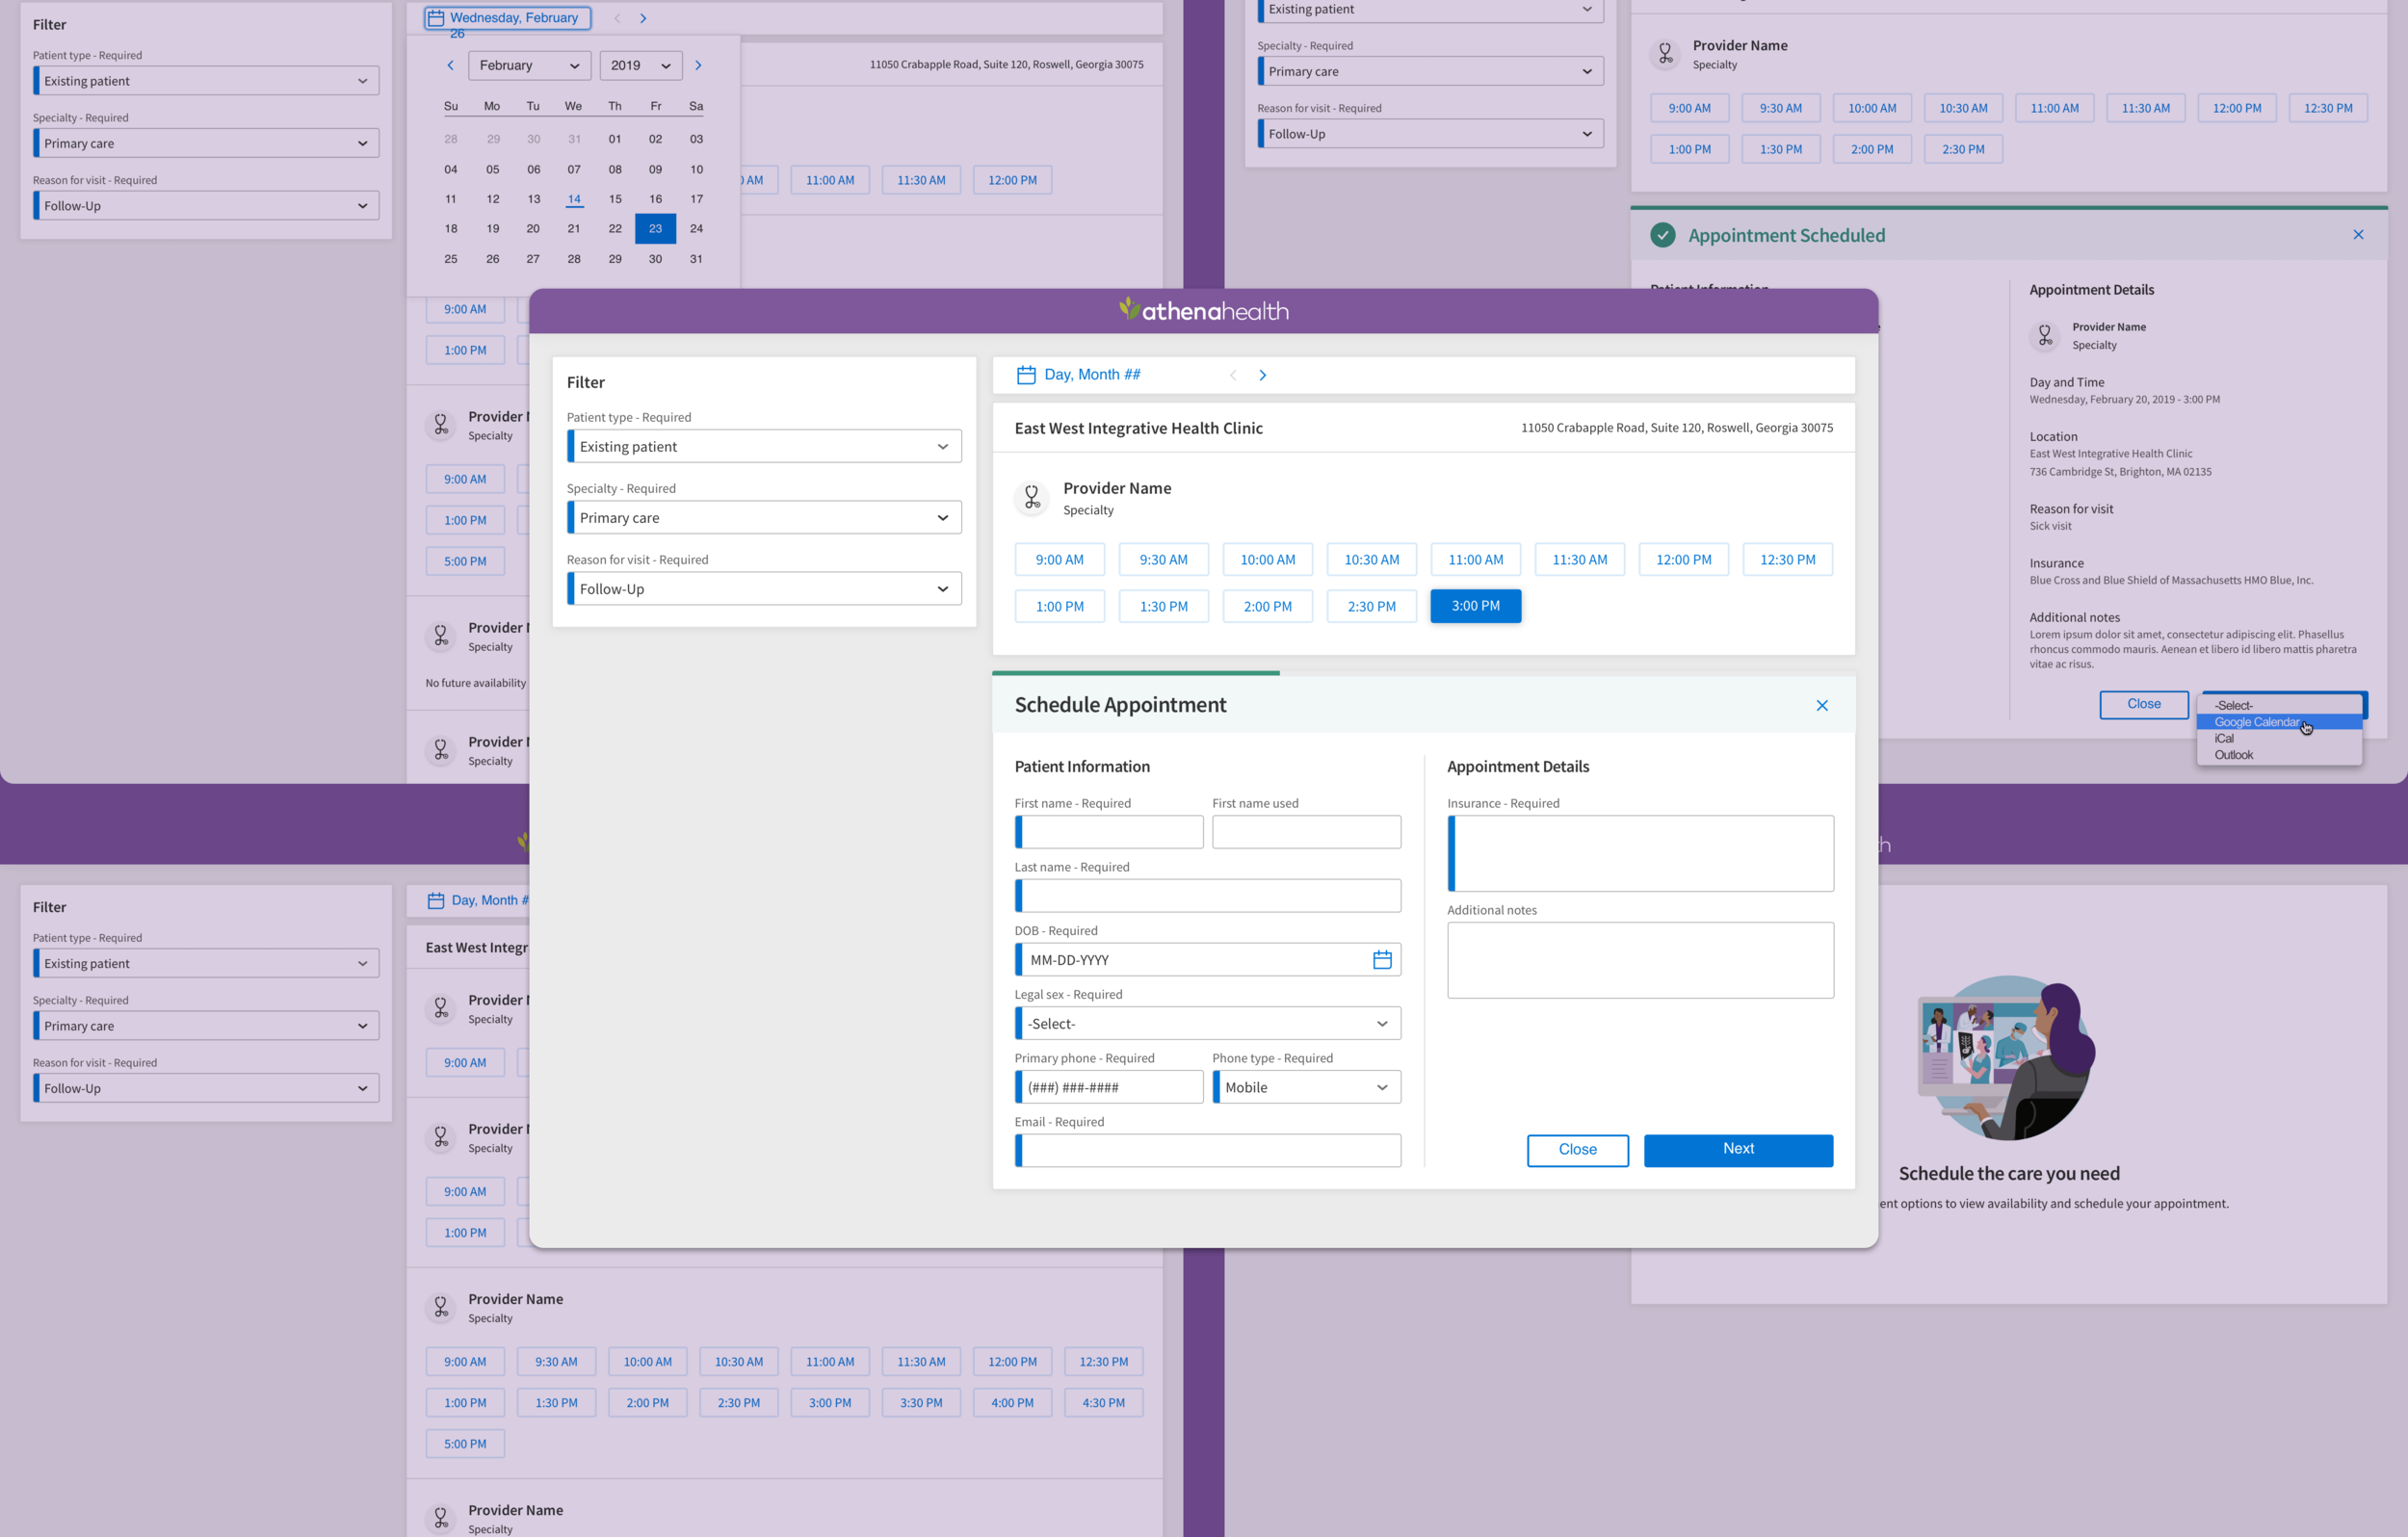Click calendar icon beside Day, Month ## header
Screen dimensions: 2408x1537
[1025, 375]
